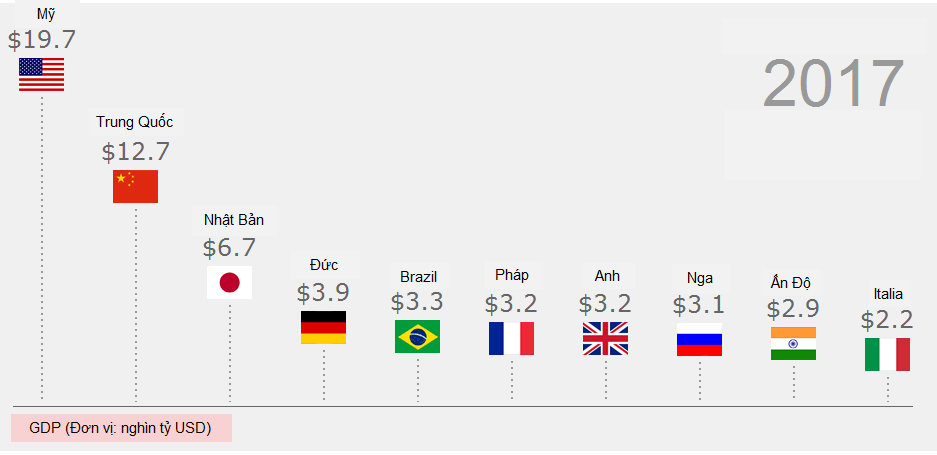Image resolution: width=937 pixels, height=455 pixels.
Task: Click the China flag icon
Action: point(135,186)
